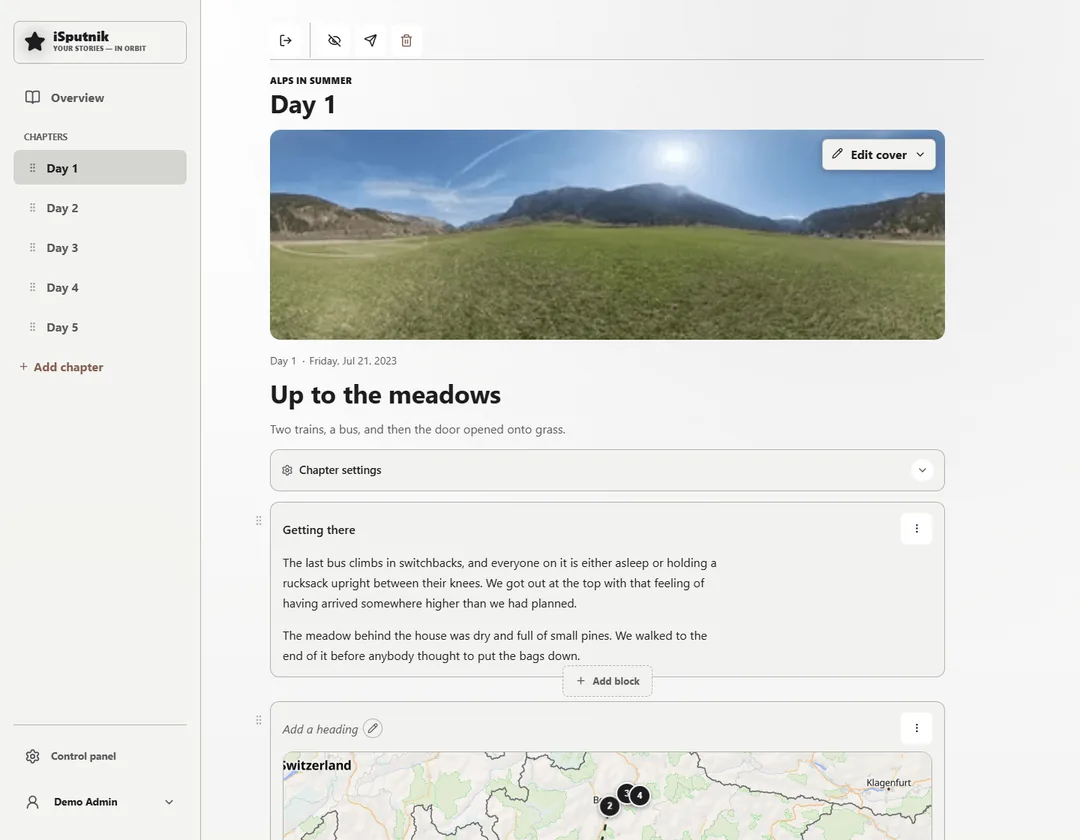The image size is (1080, 840).
Task: Go to the Day 3 chapter
Action: [100, 248]
